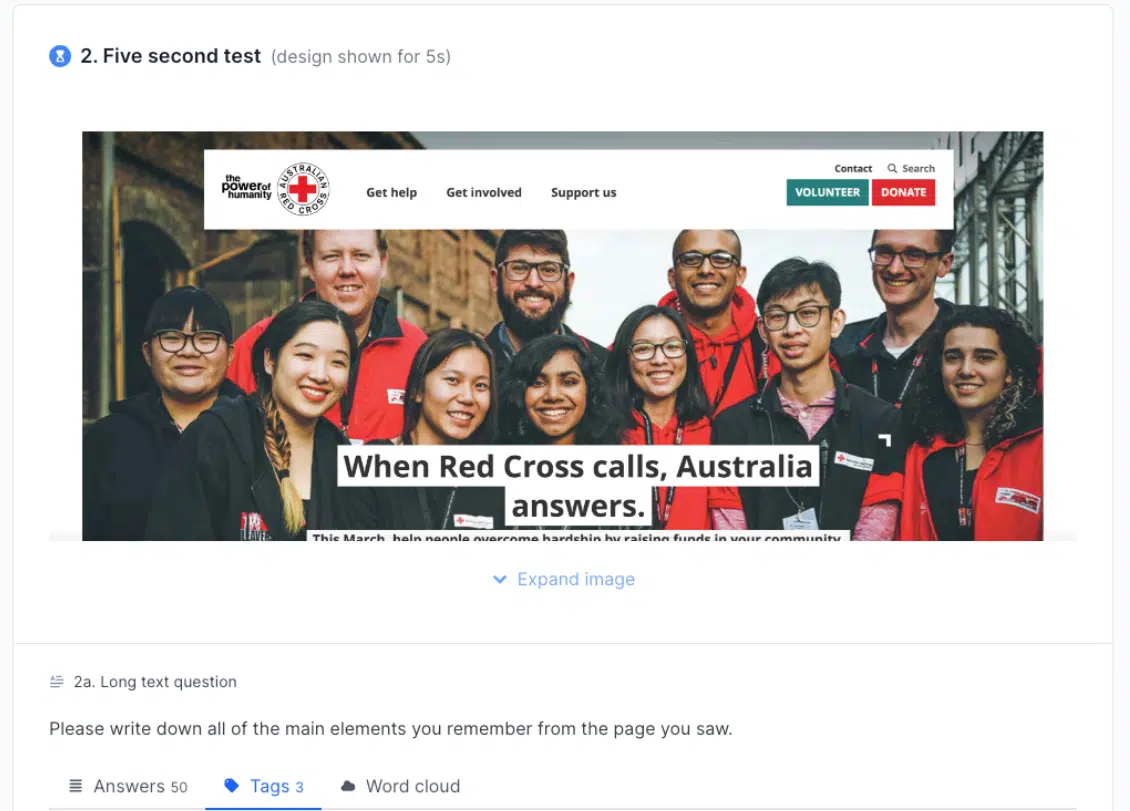Click the blue hourglass five second test icon
Screen dimensions: 1130x811
tap(60, 56)
